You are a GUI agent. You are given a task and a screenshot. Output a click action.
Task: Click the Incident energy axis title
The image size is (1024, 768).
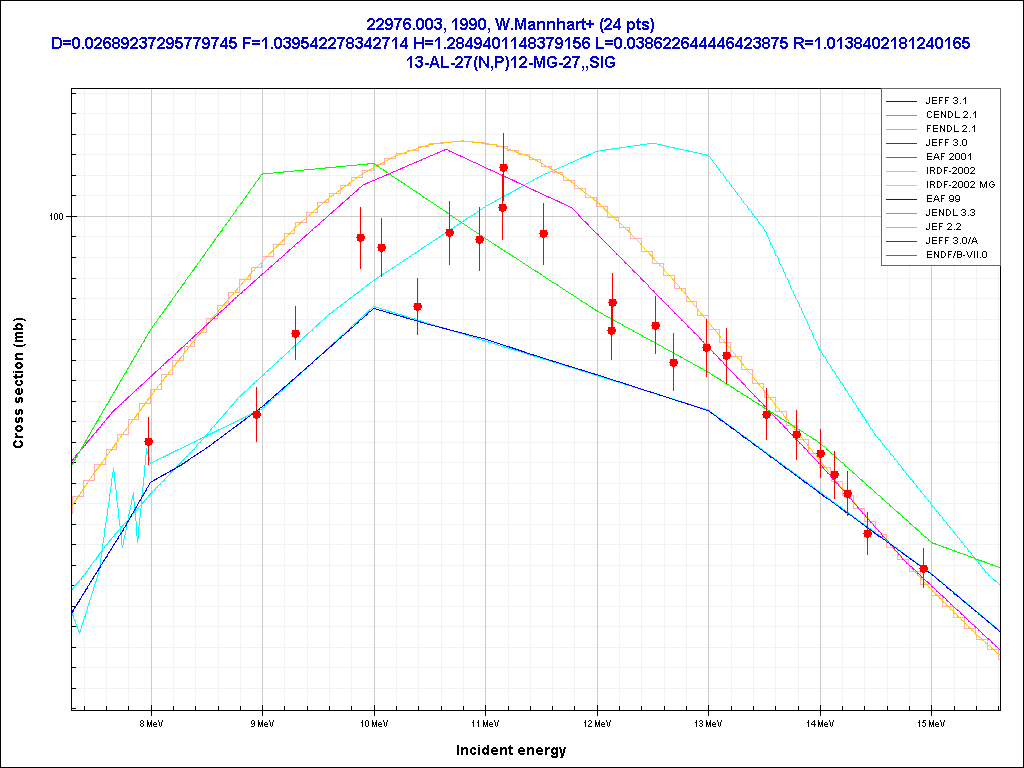(511, 750)
